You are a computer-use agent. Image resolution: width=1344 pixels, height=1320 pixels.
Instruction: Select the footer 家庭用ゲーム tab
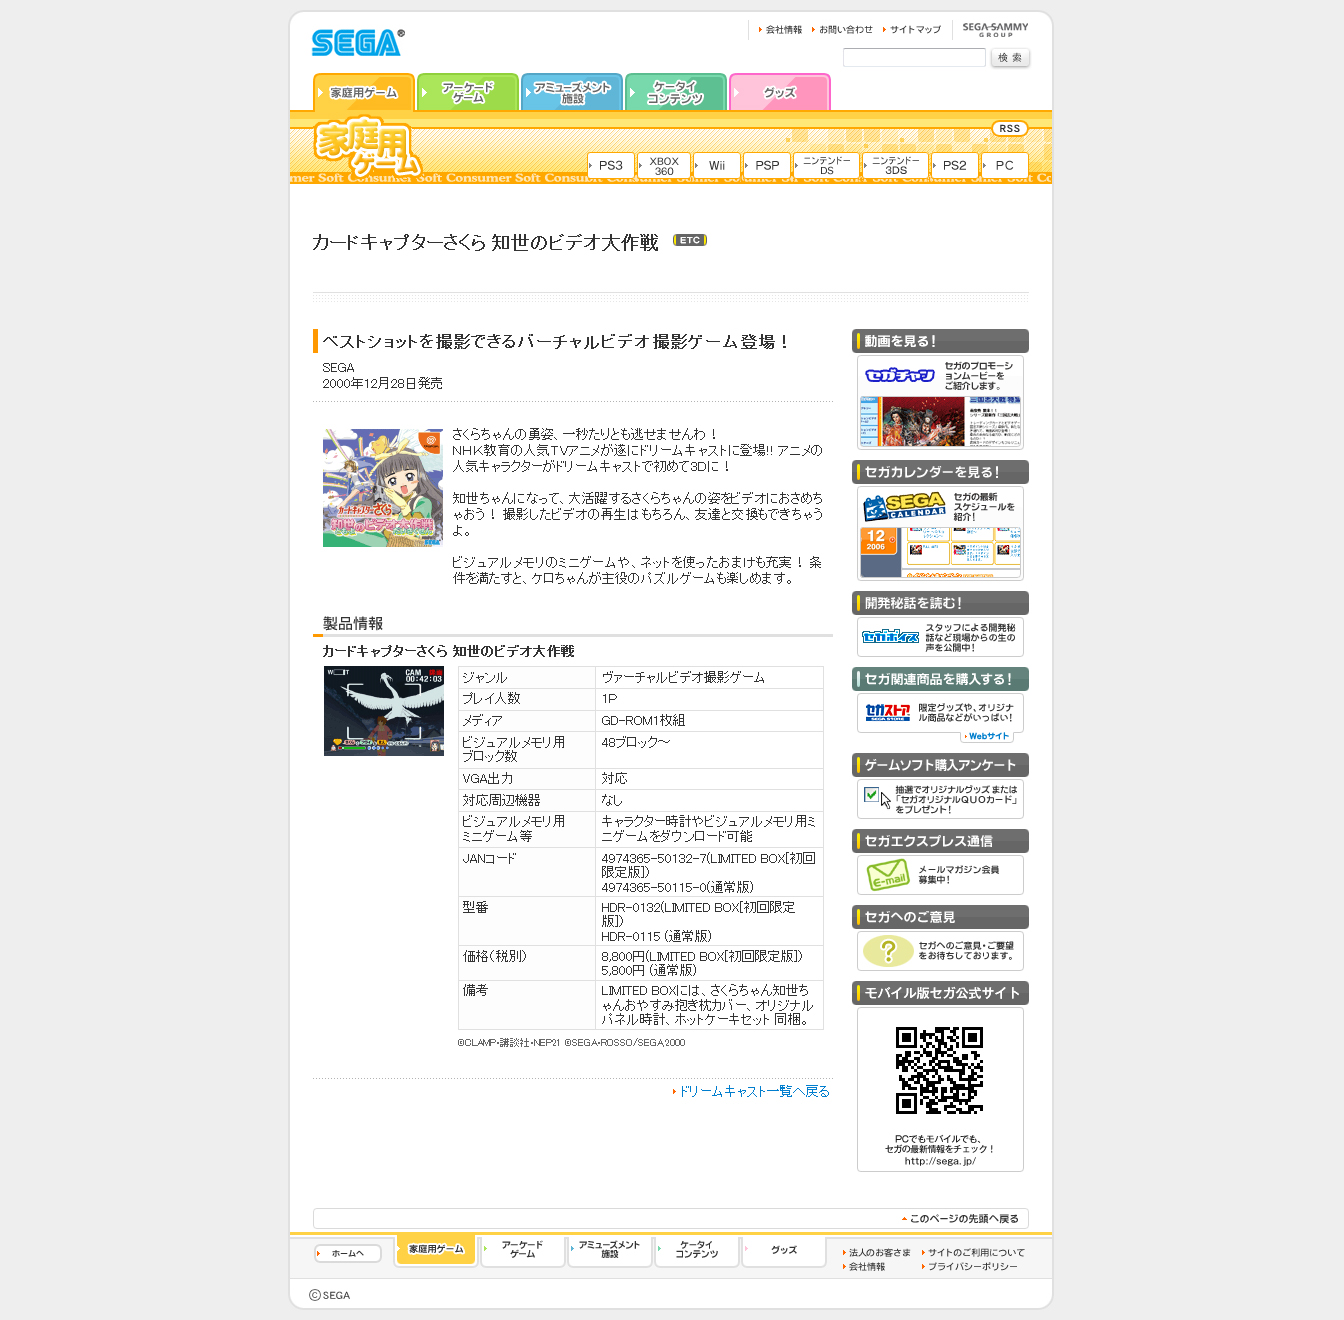tap(436, 1249)
